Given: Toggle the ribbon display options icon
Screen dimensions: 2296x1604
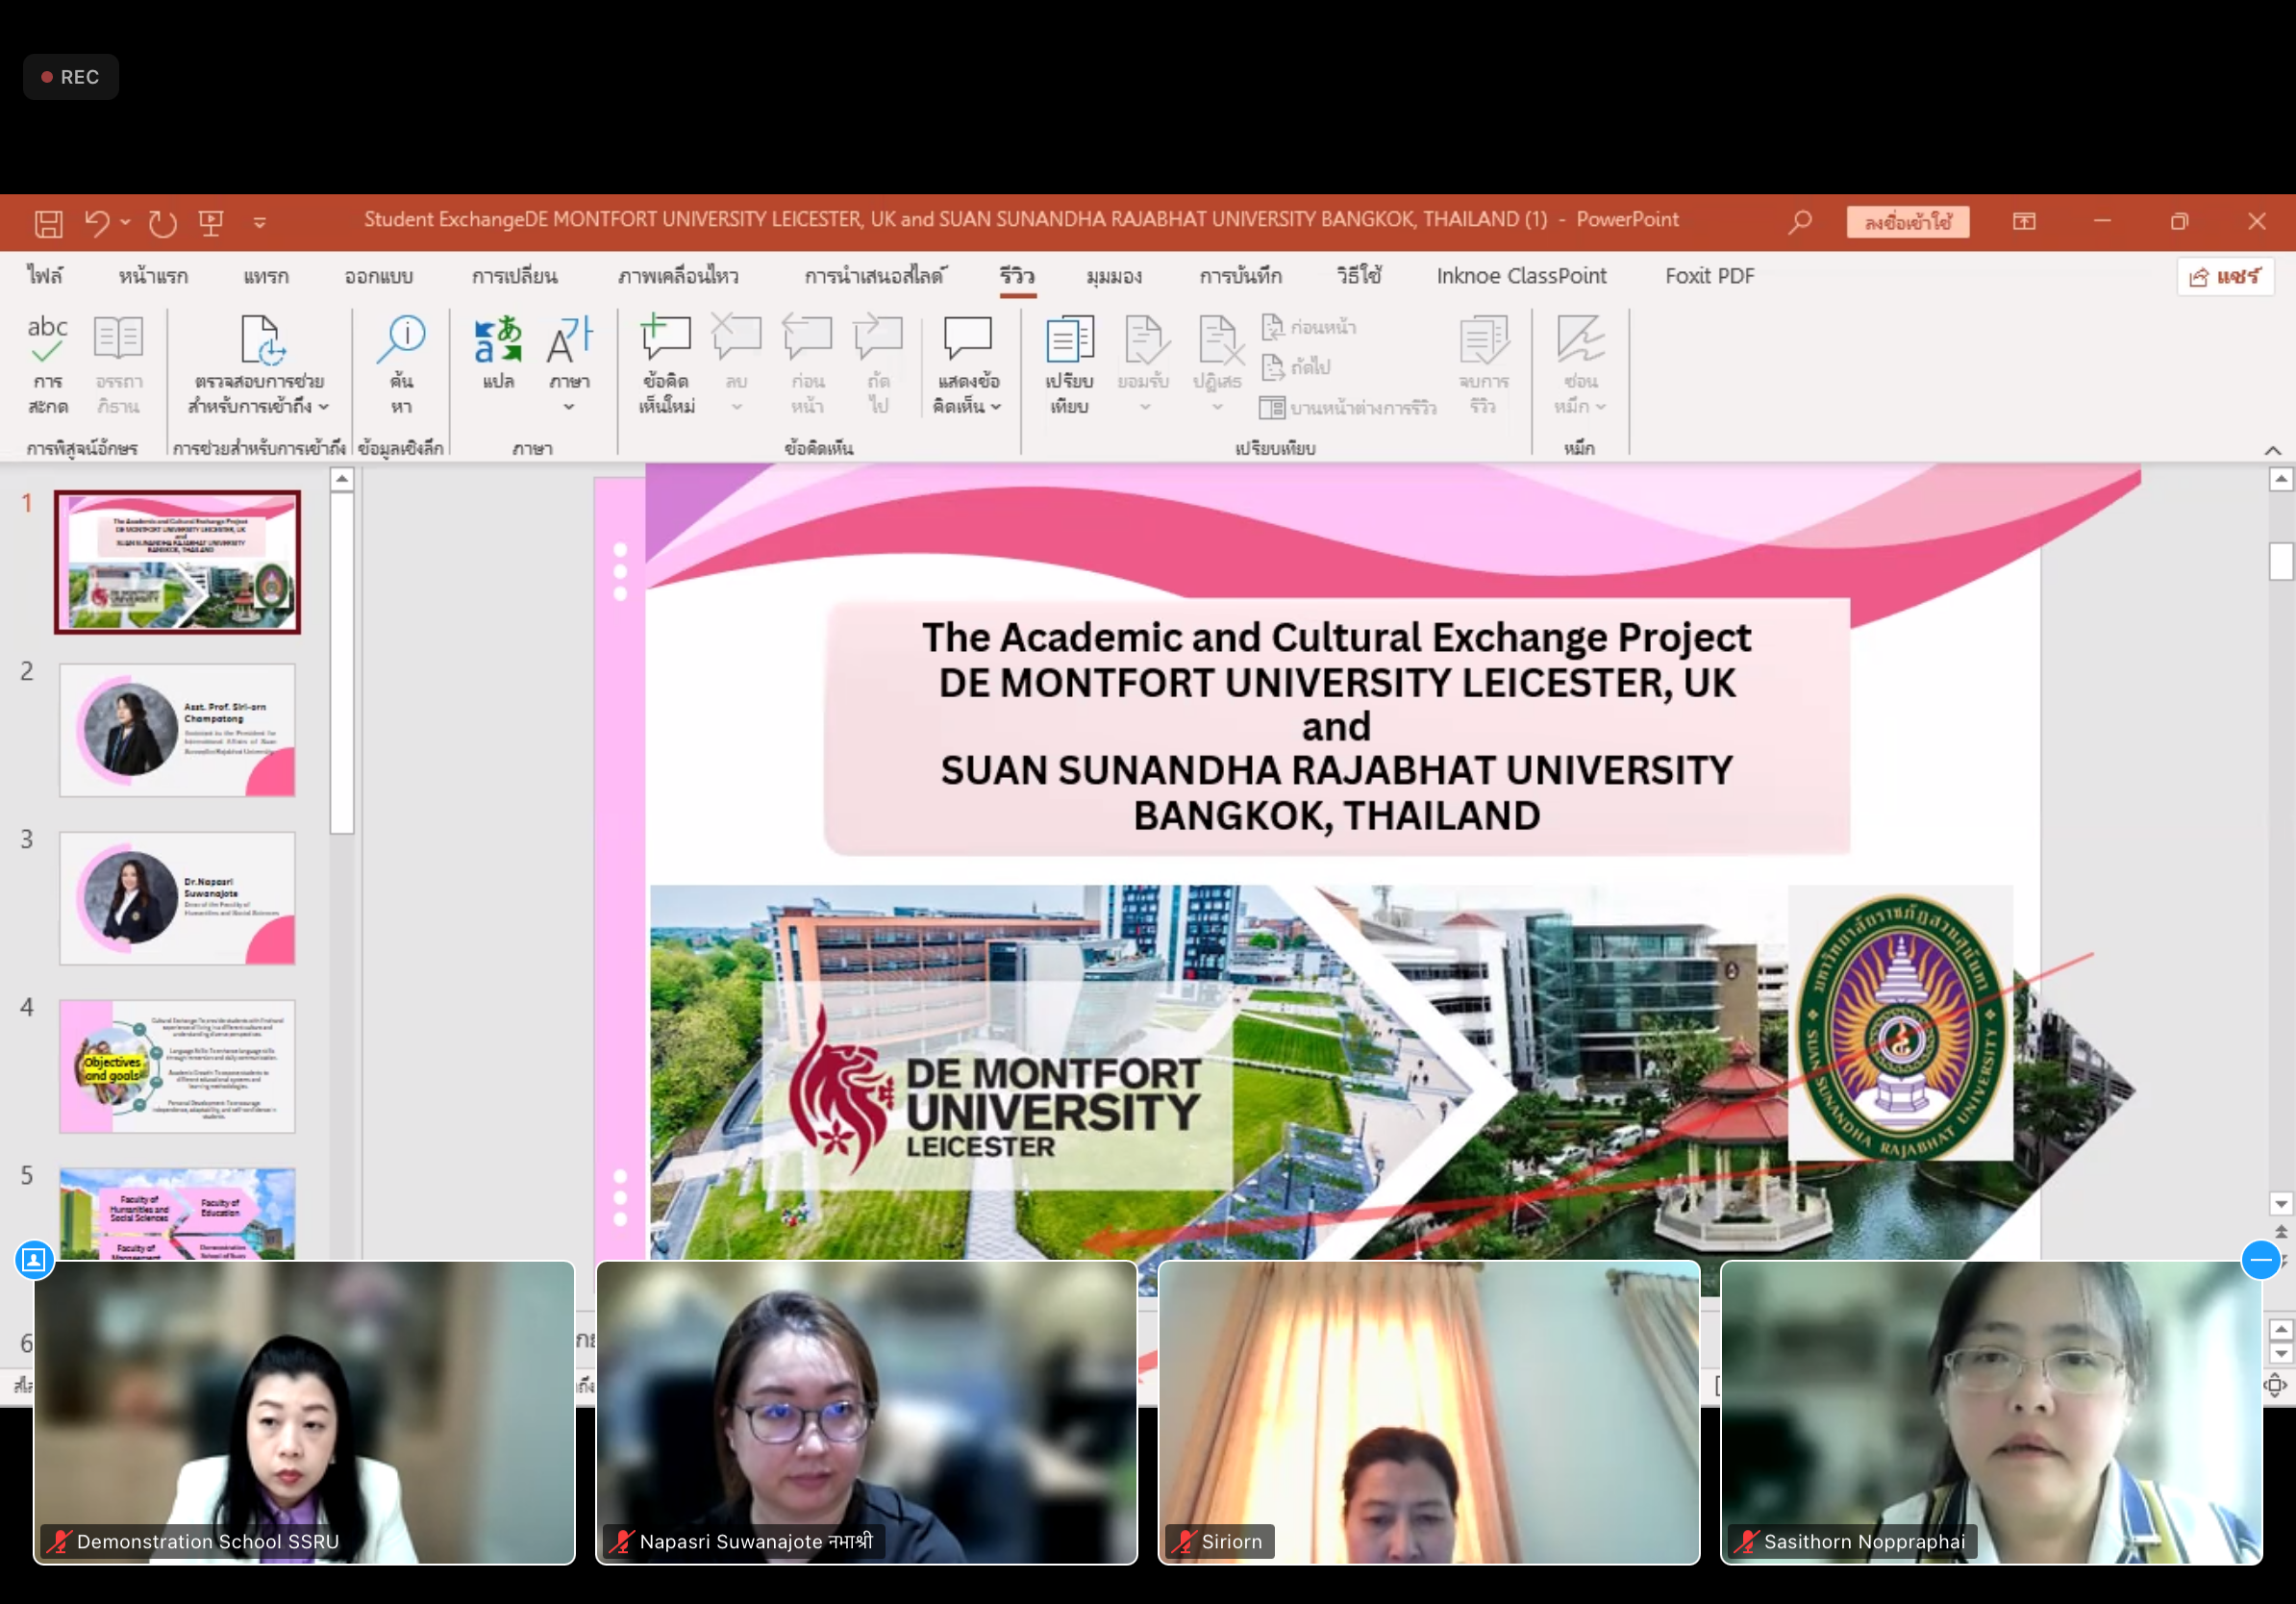Looking at the screenshot, I should (x=2024, y=221).
